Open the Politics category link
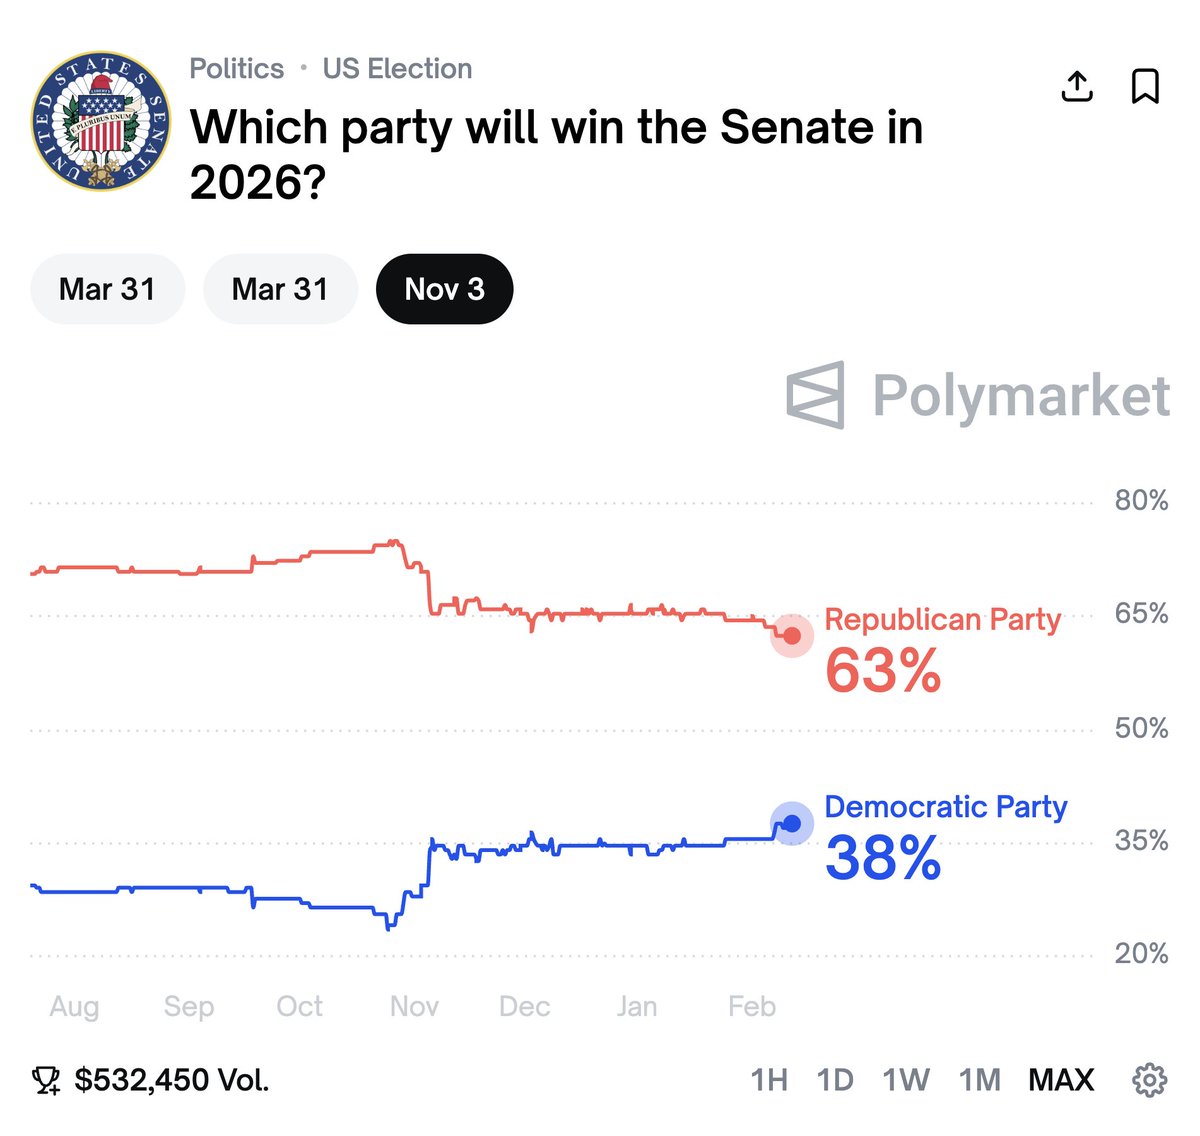 pyautogui.click(x=237, y=68)
